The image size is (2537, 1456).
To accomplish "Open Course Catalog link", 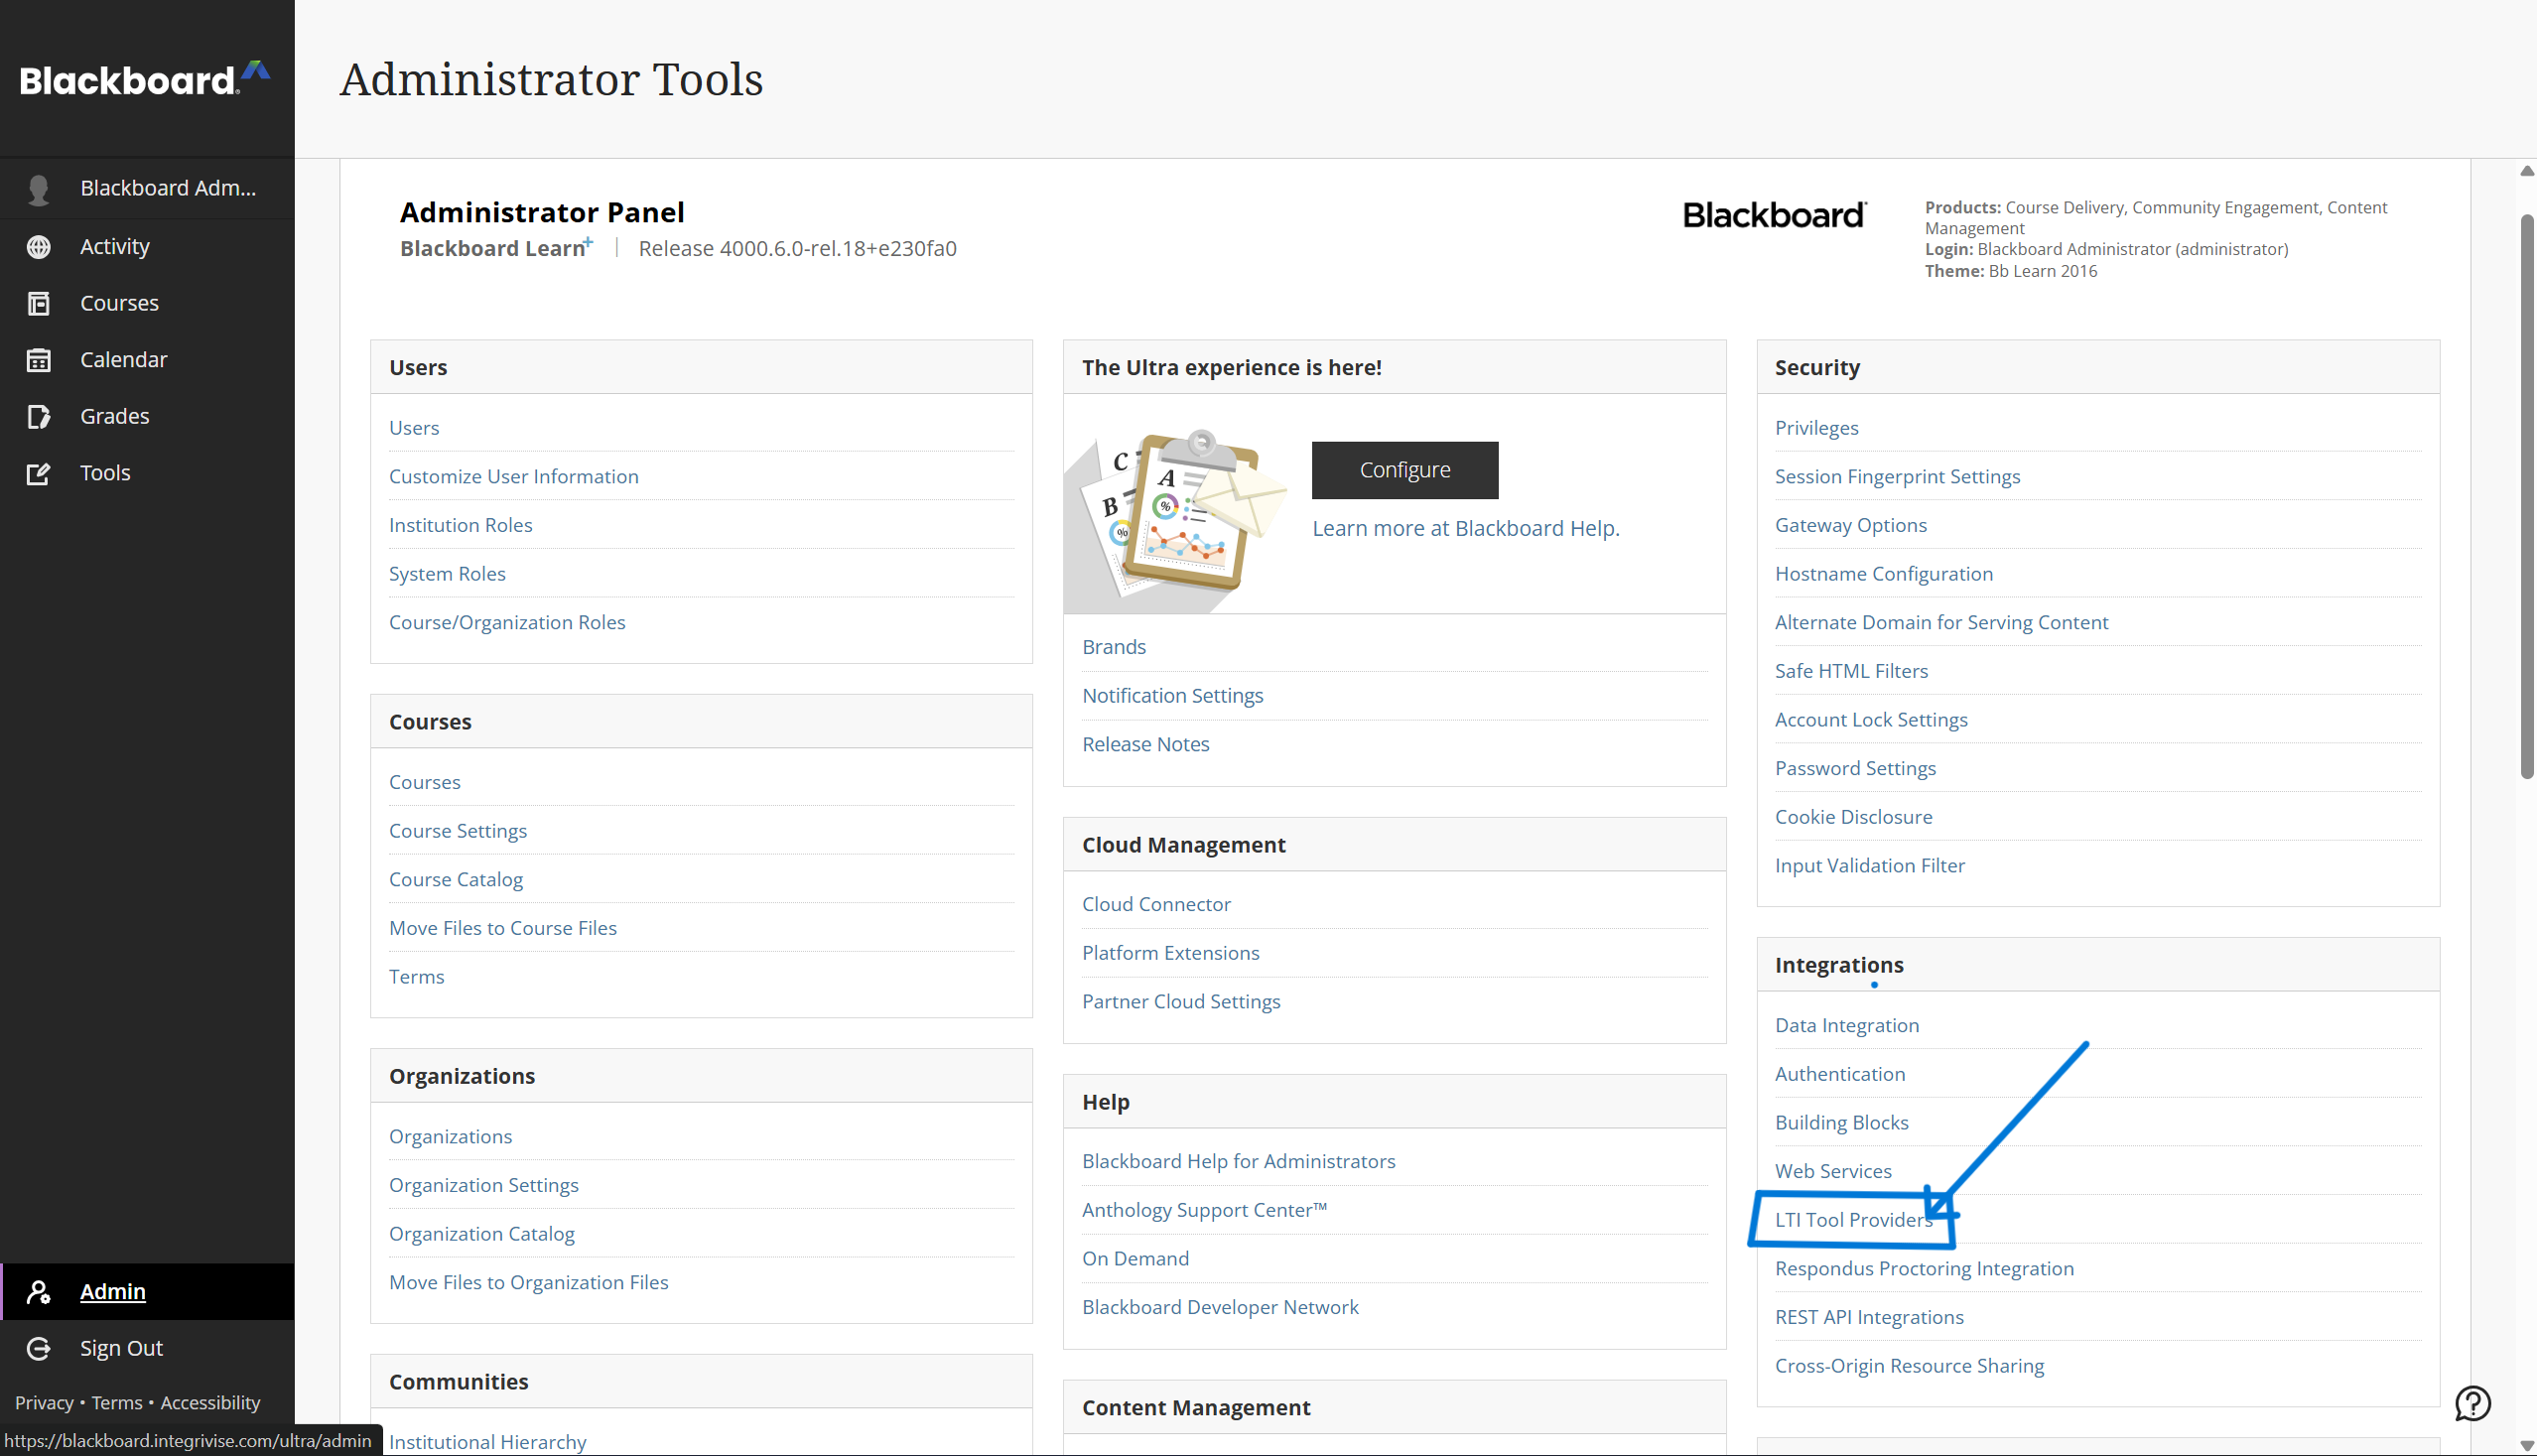I will point(455,879).
